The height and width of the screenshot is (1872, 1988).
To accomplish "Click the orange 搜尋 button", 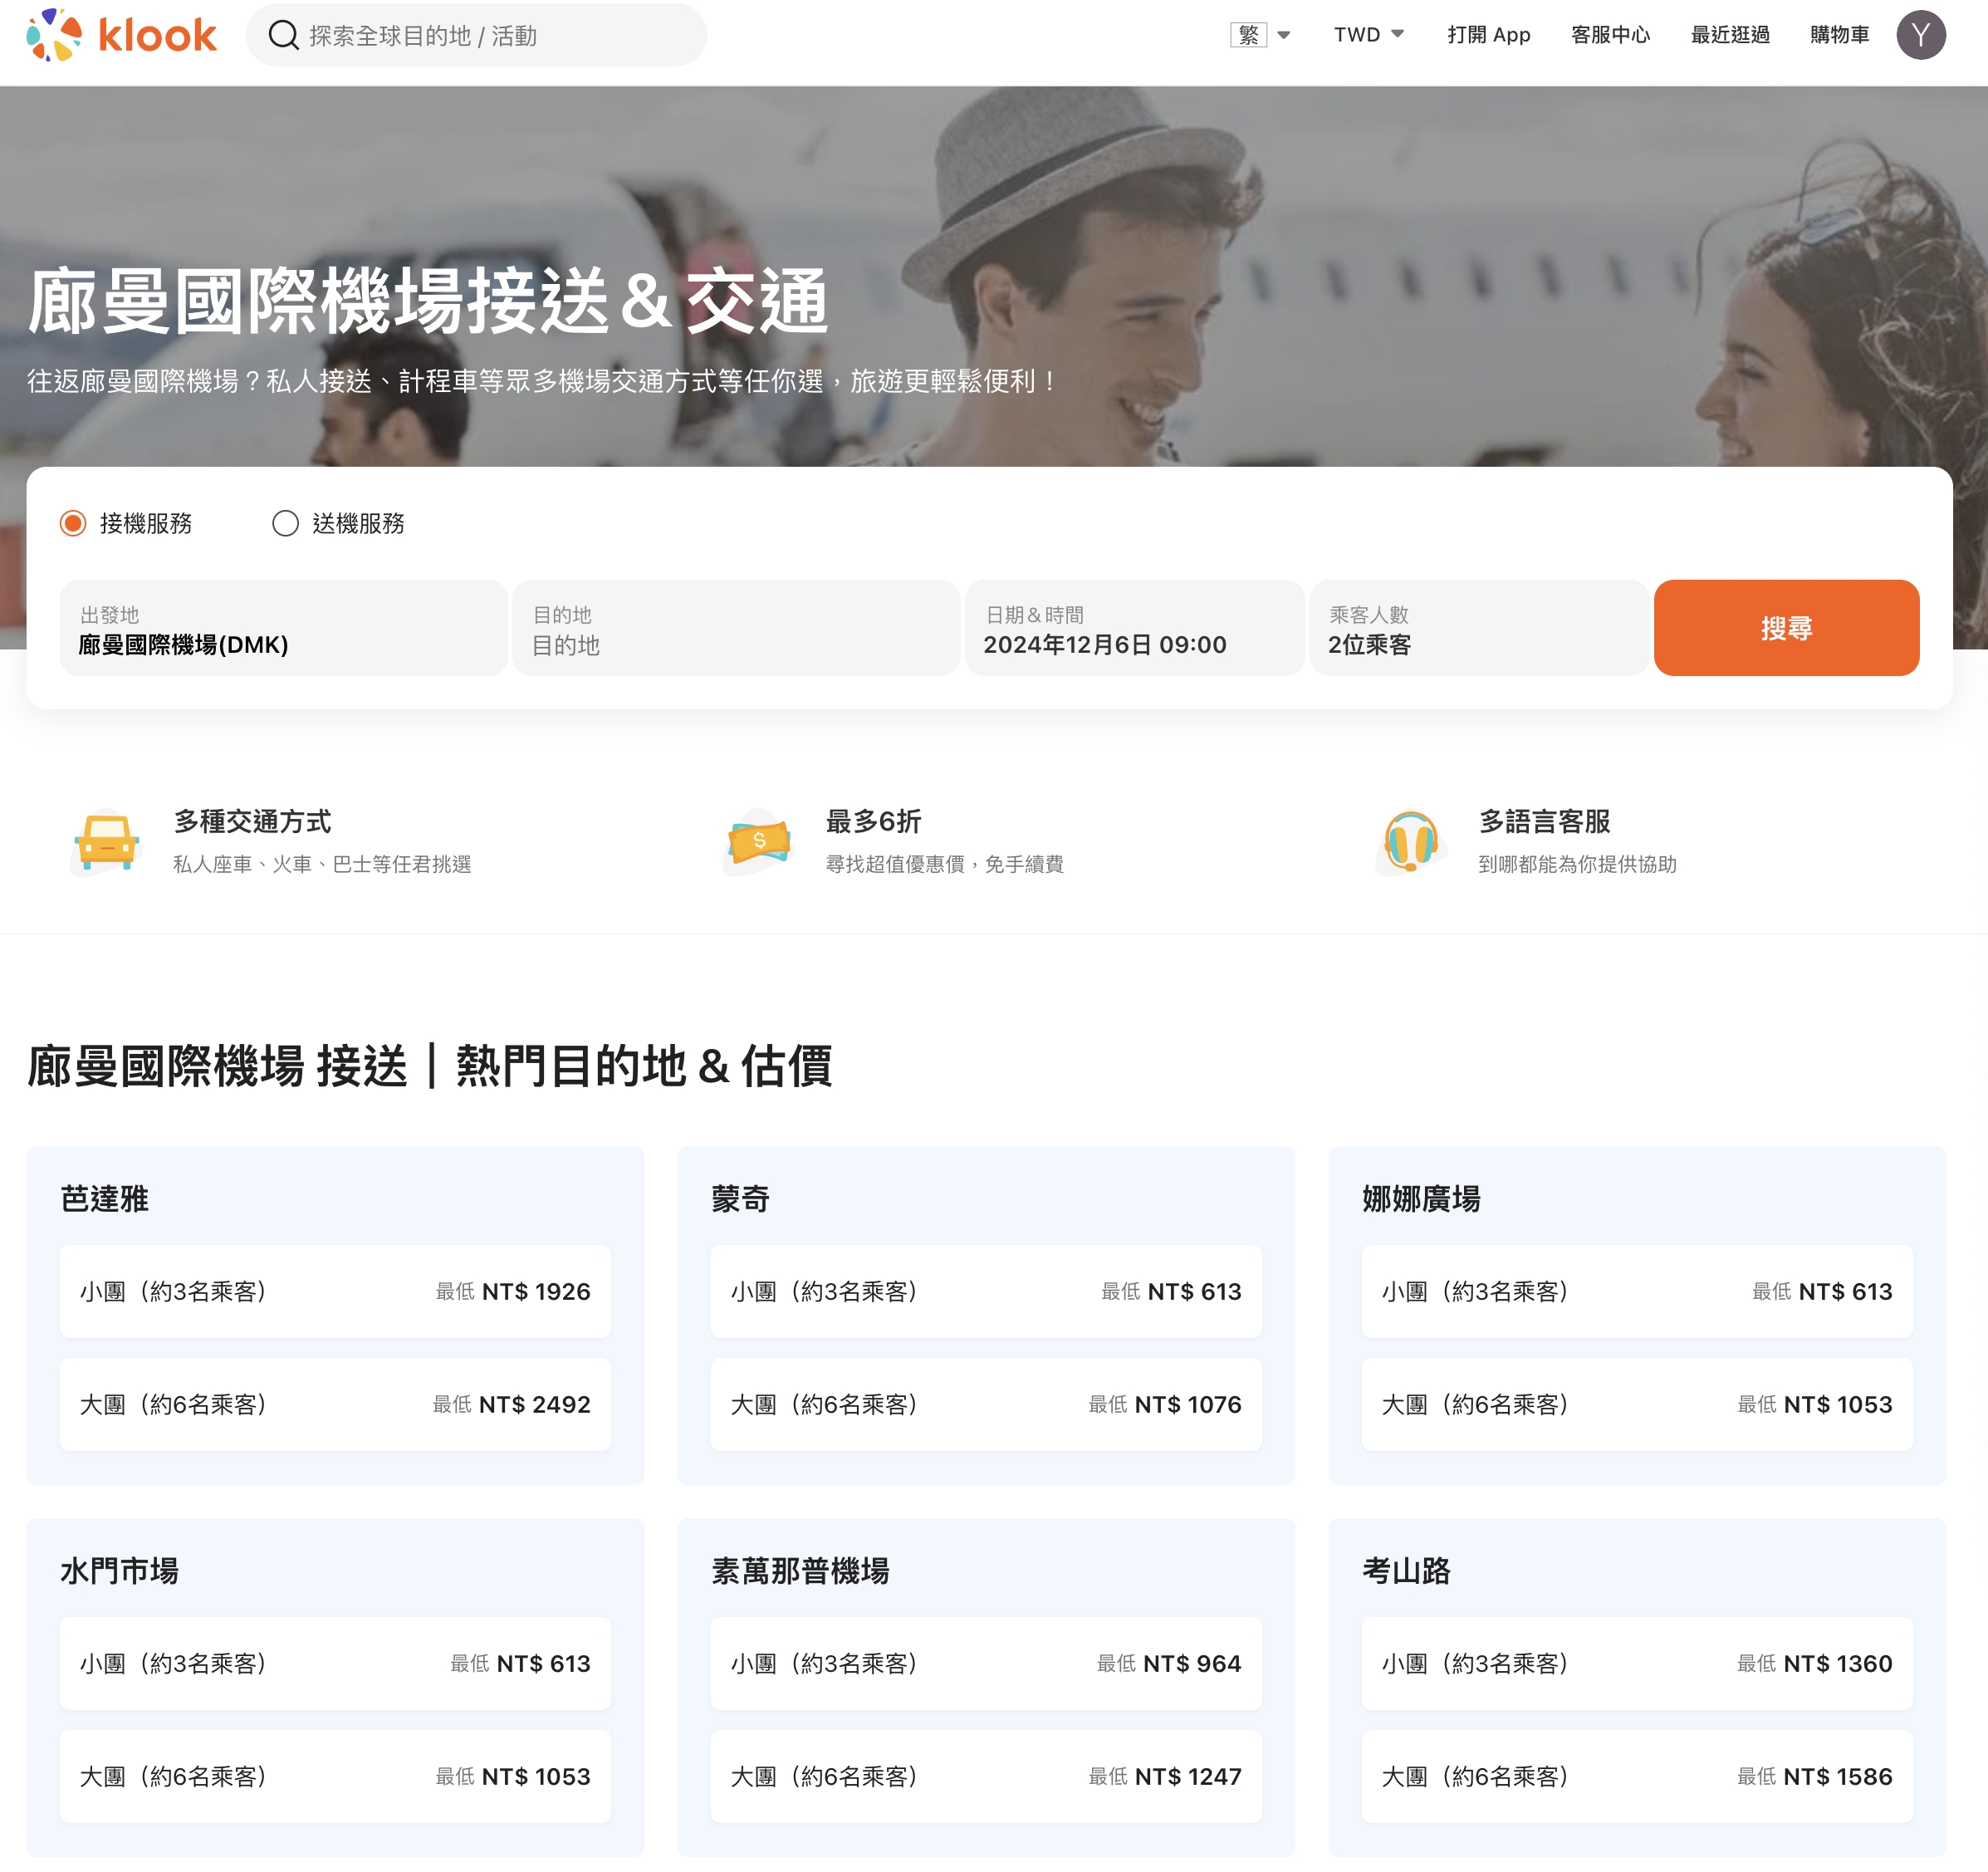I will [x=1786, y=628].
